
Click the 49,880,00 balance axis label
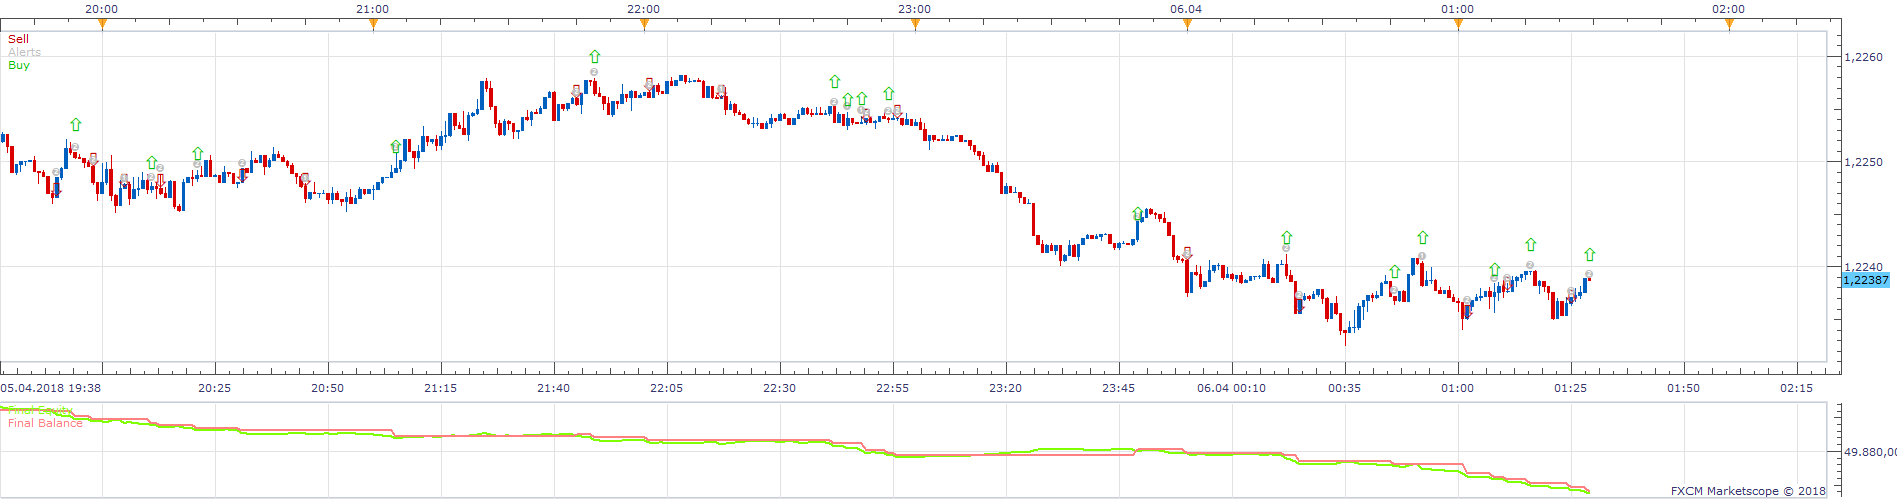1870,452
